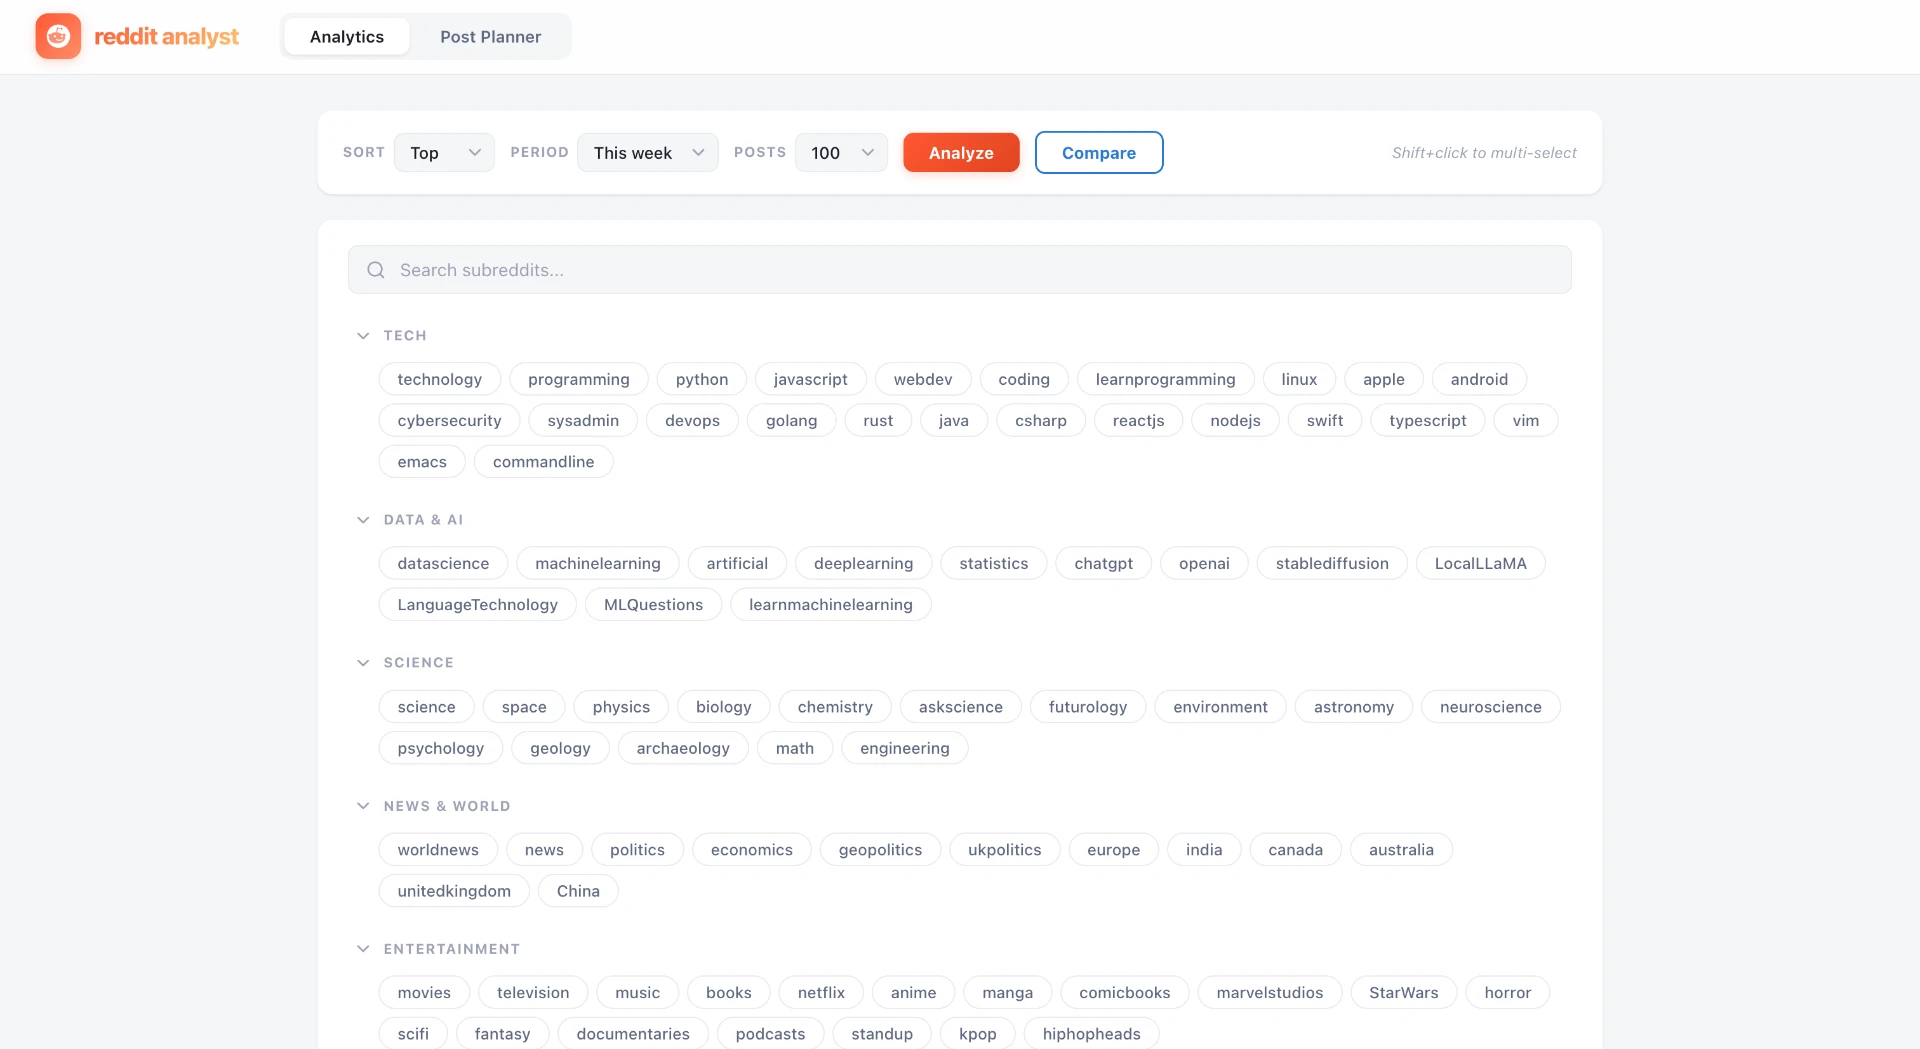
Task: Select the linux subreddit chip
Action: 1300,379
